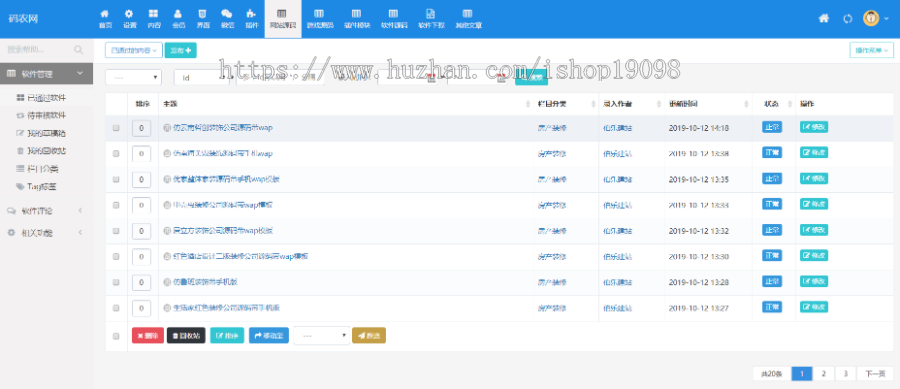Go to page 2 in pagination
Screen dimensions: 900x389
(824, 374)
